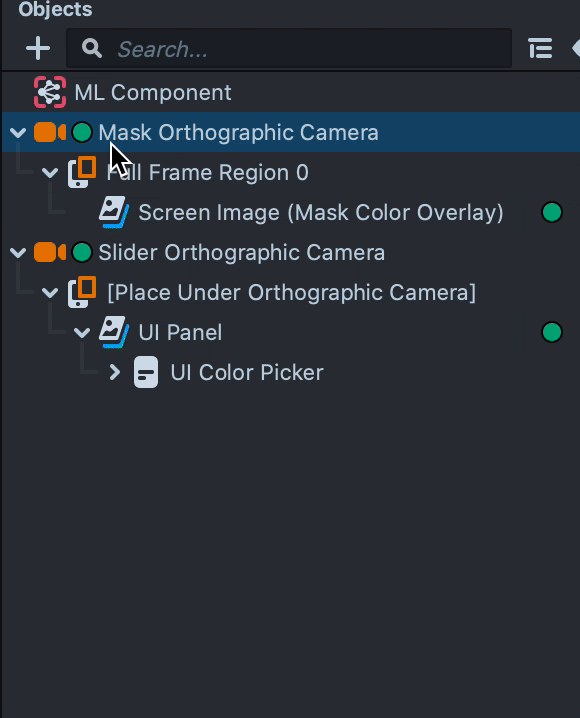Click the Screen Image picture icon

point(114,212)
